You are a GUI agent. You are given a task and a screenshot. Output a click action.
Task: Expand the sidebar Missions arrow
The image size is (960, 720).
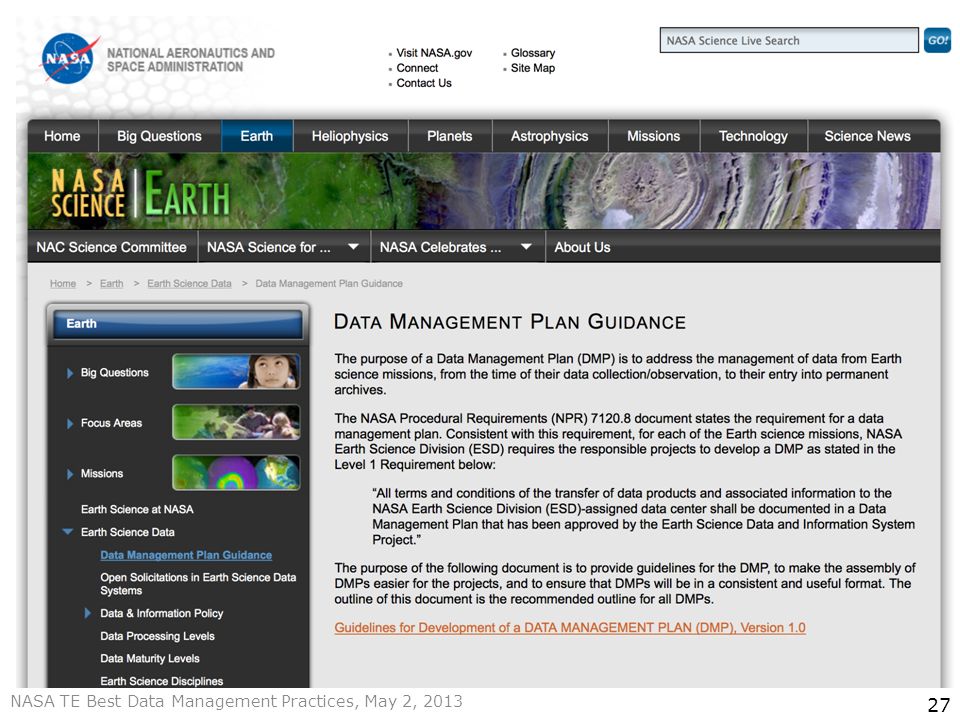click(x=70, y=474)
